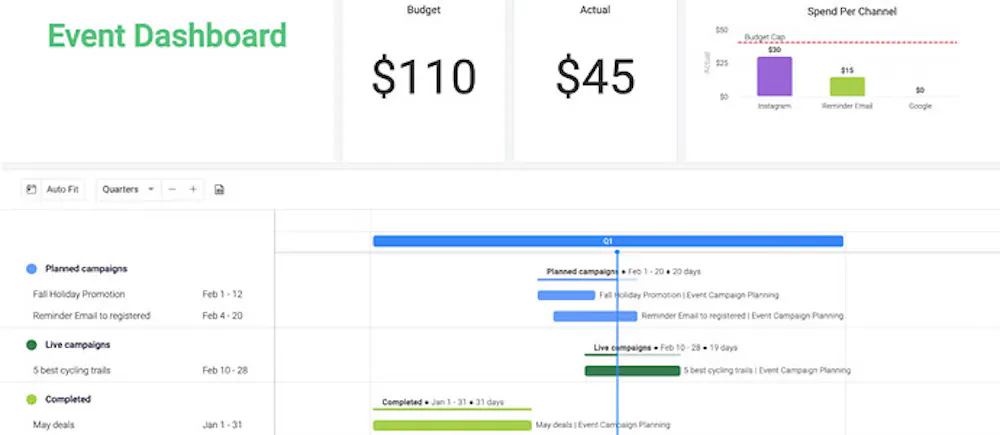This screenshot has width=1000, height=435.
Task: Click the $110 Budget widget
Action: coord(423,77)
